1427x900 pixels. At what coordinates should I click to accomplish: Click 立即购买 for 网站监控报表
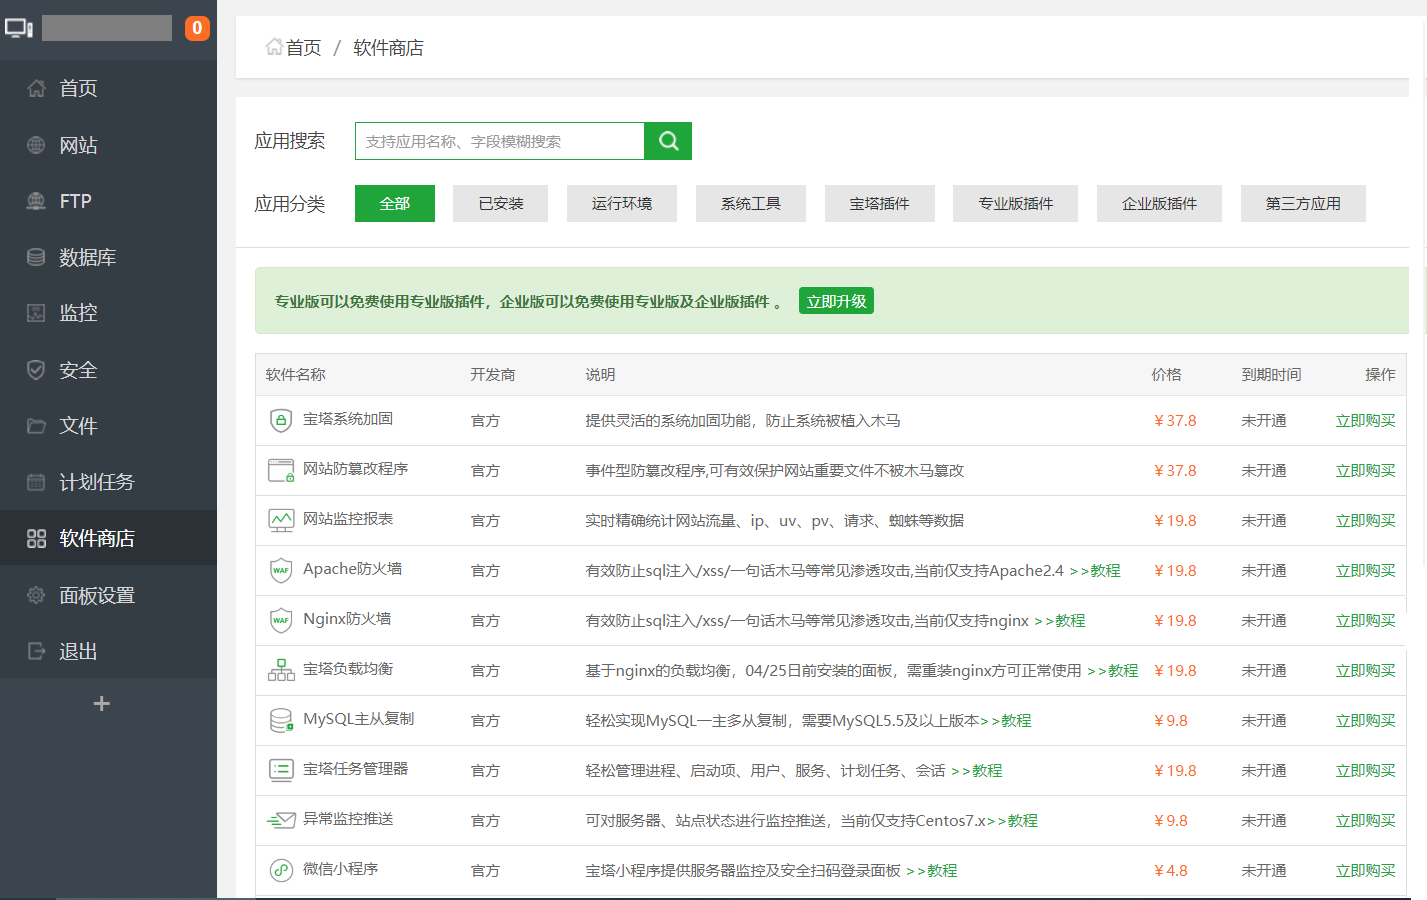(1365, 521)
